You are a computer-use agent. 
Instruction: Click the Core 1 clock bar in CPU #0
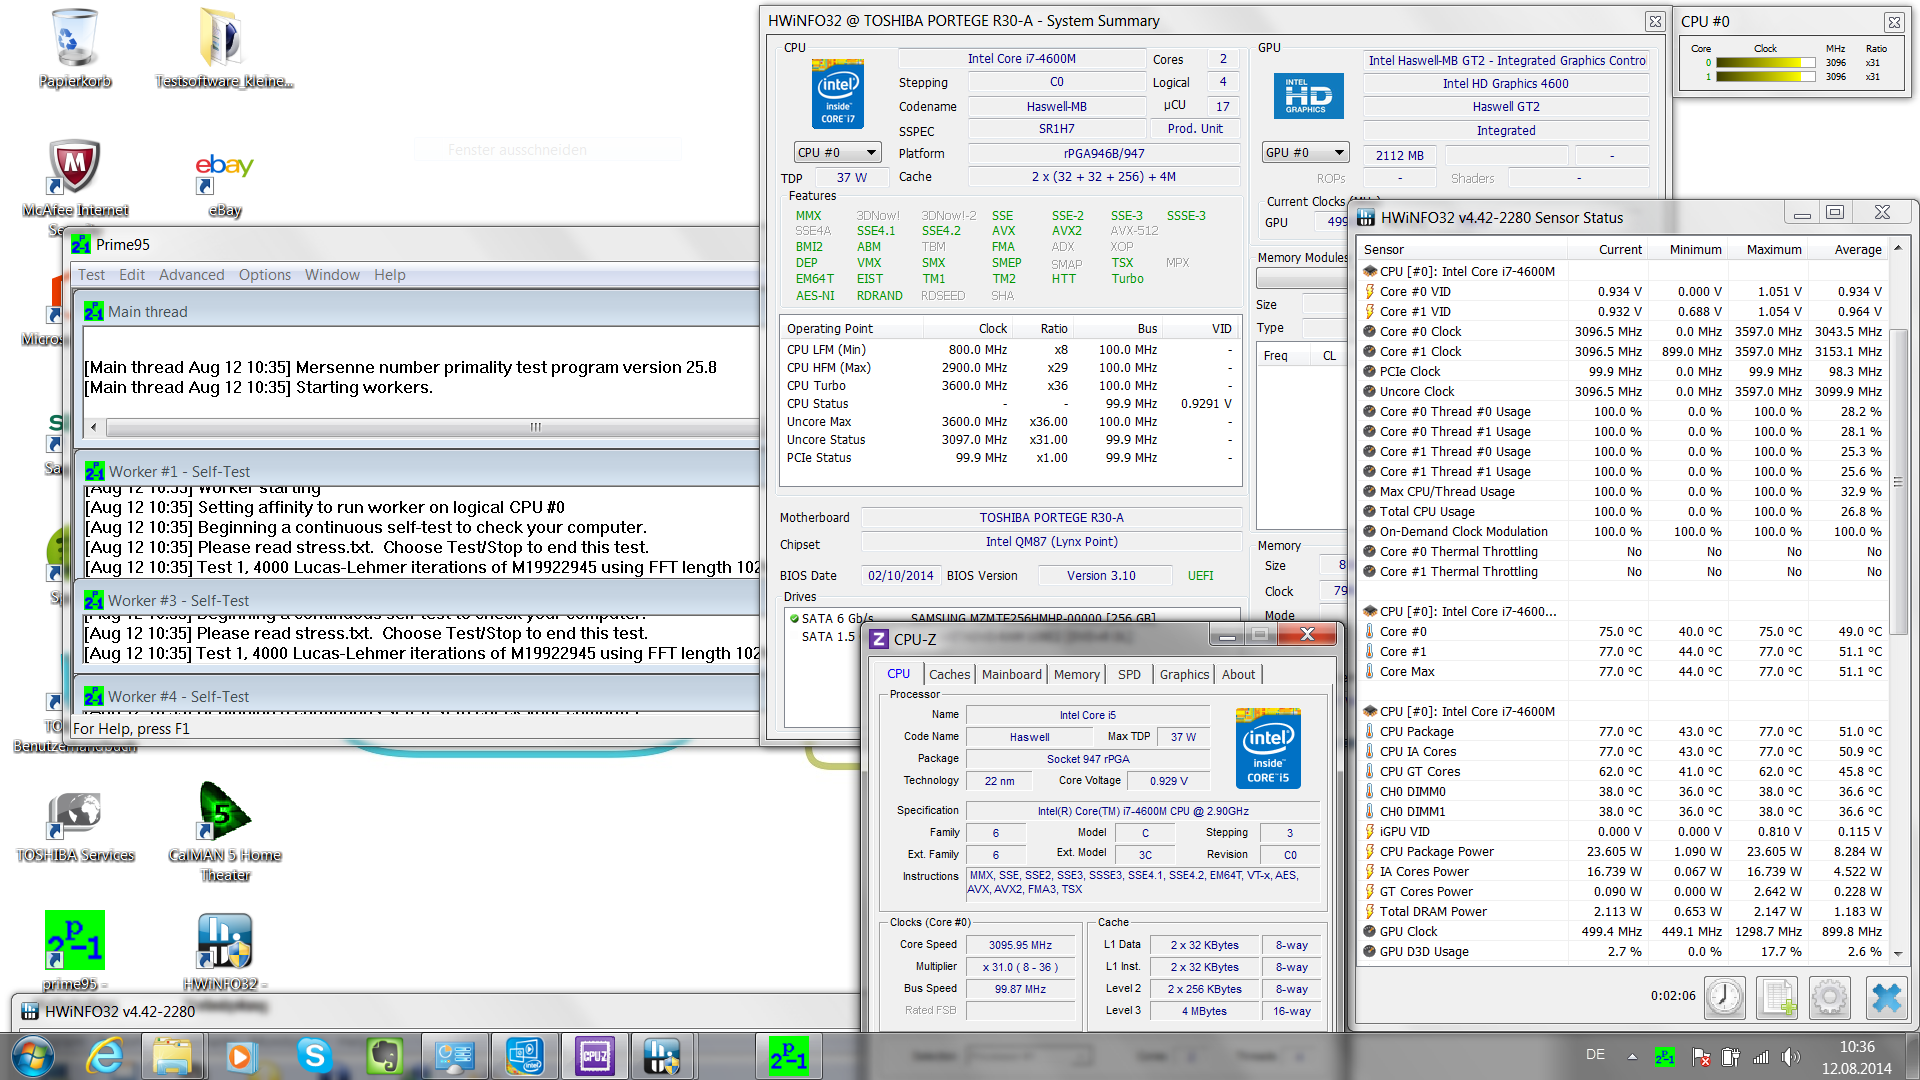click(x=1765, y=77)
